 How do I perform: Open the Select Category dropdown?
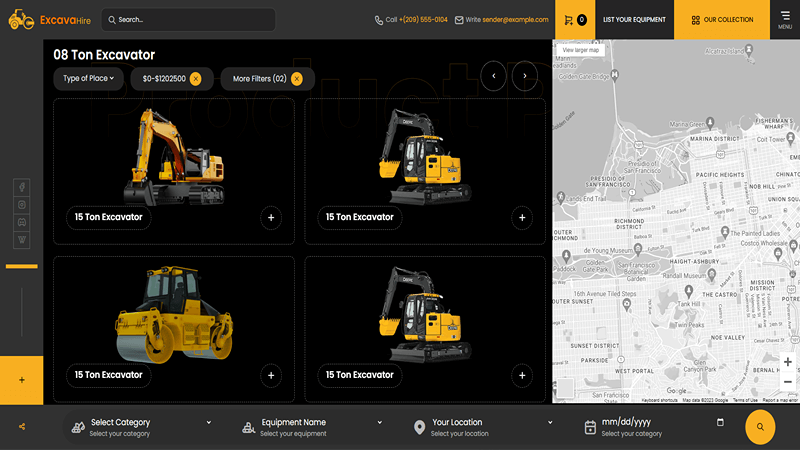tap(141, 427)
